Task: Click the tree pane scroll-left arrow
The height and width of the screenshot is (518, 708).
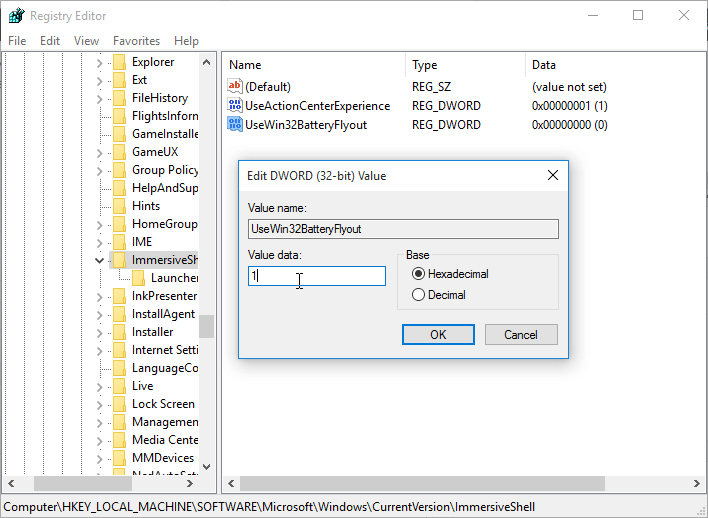Action: (11, 483)
